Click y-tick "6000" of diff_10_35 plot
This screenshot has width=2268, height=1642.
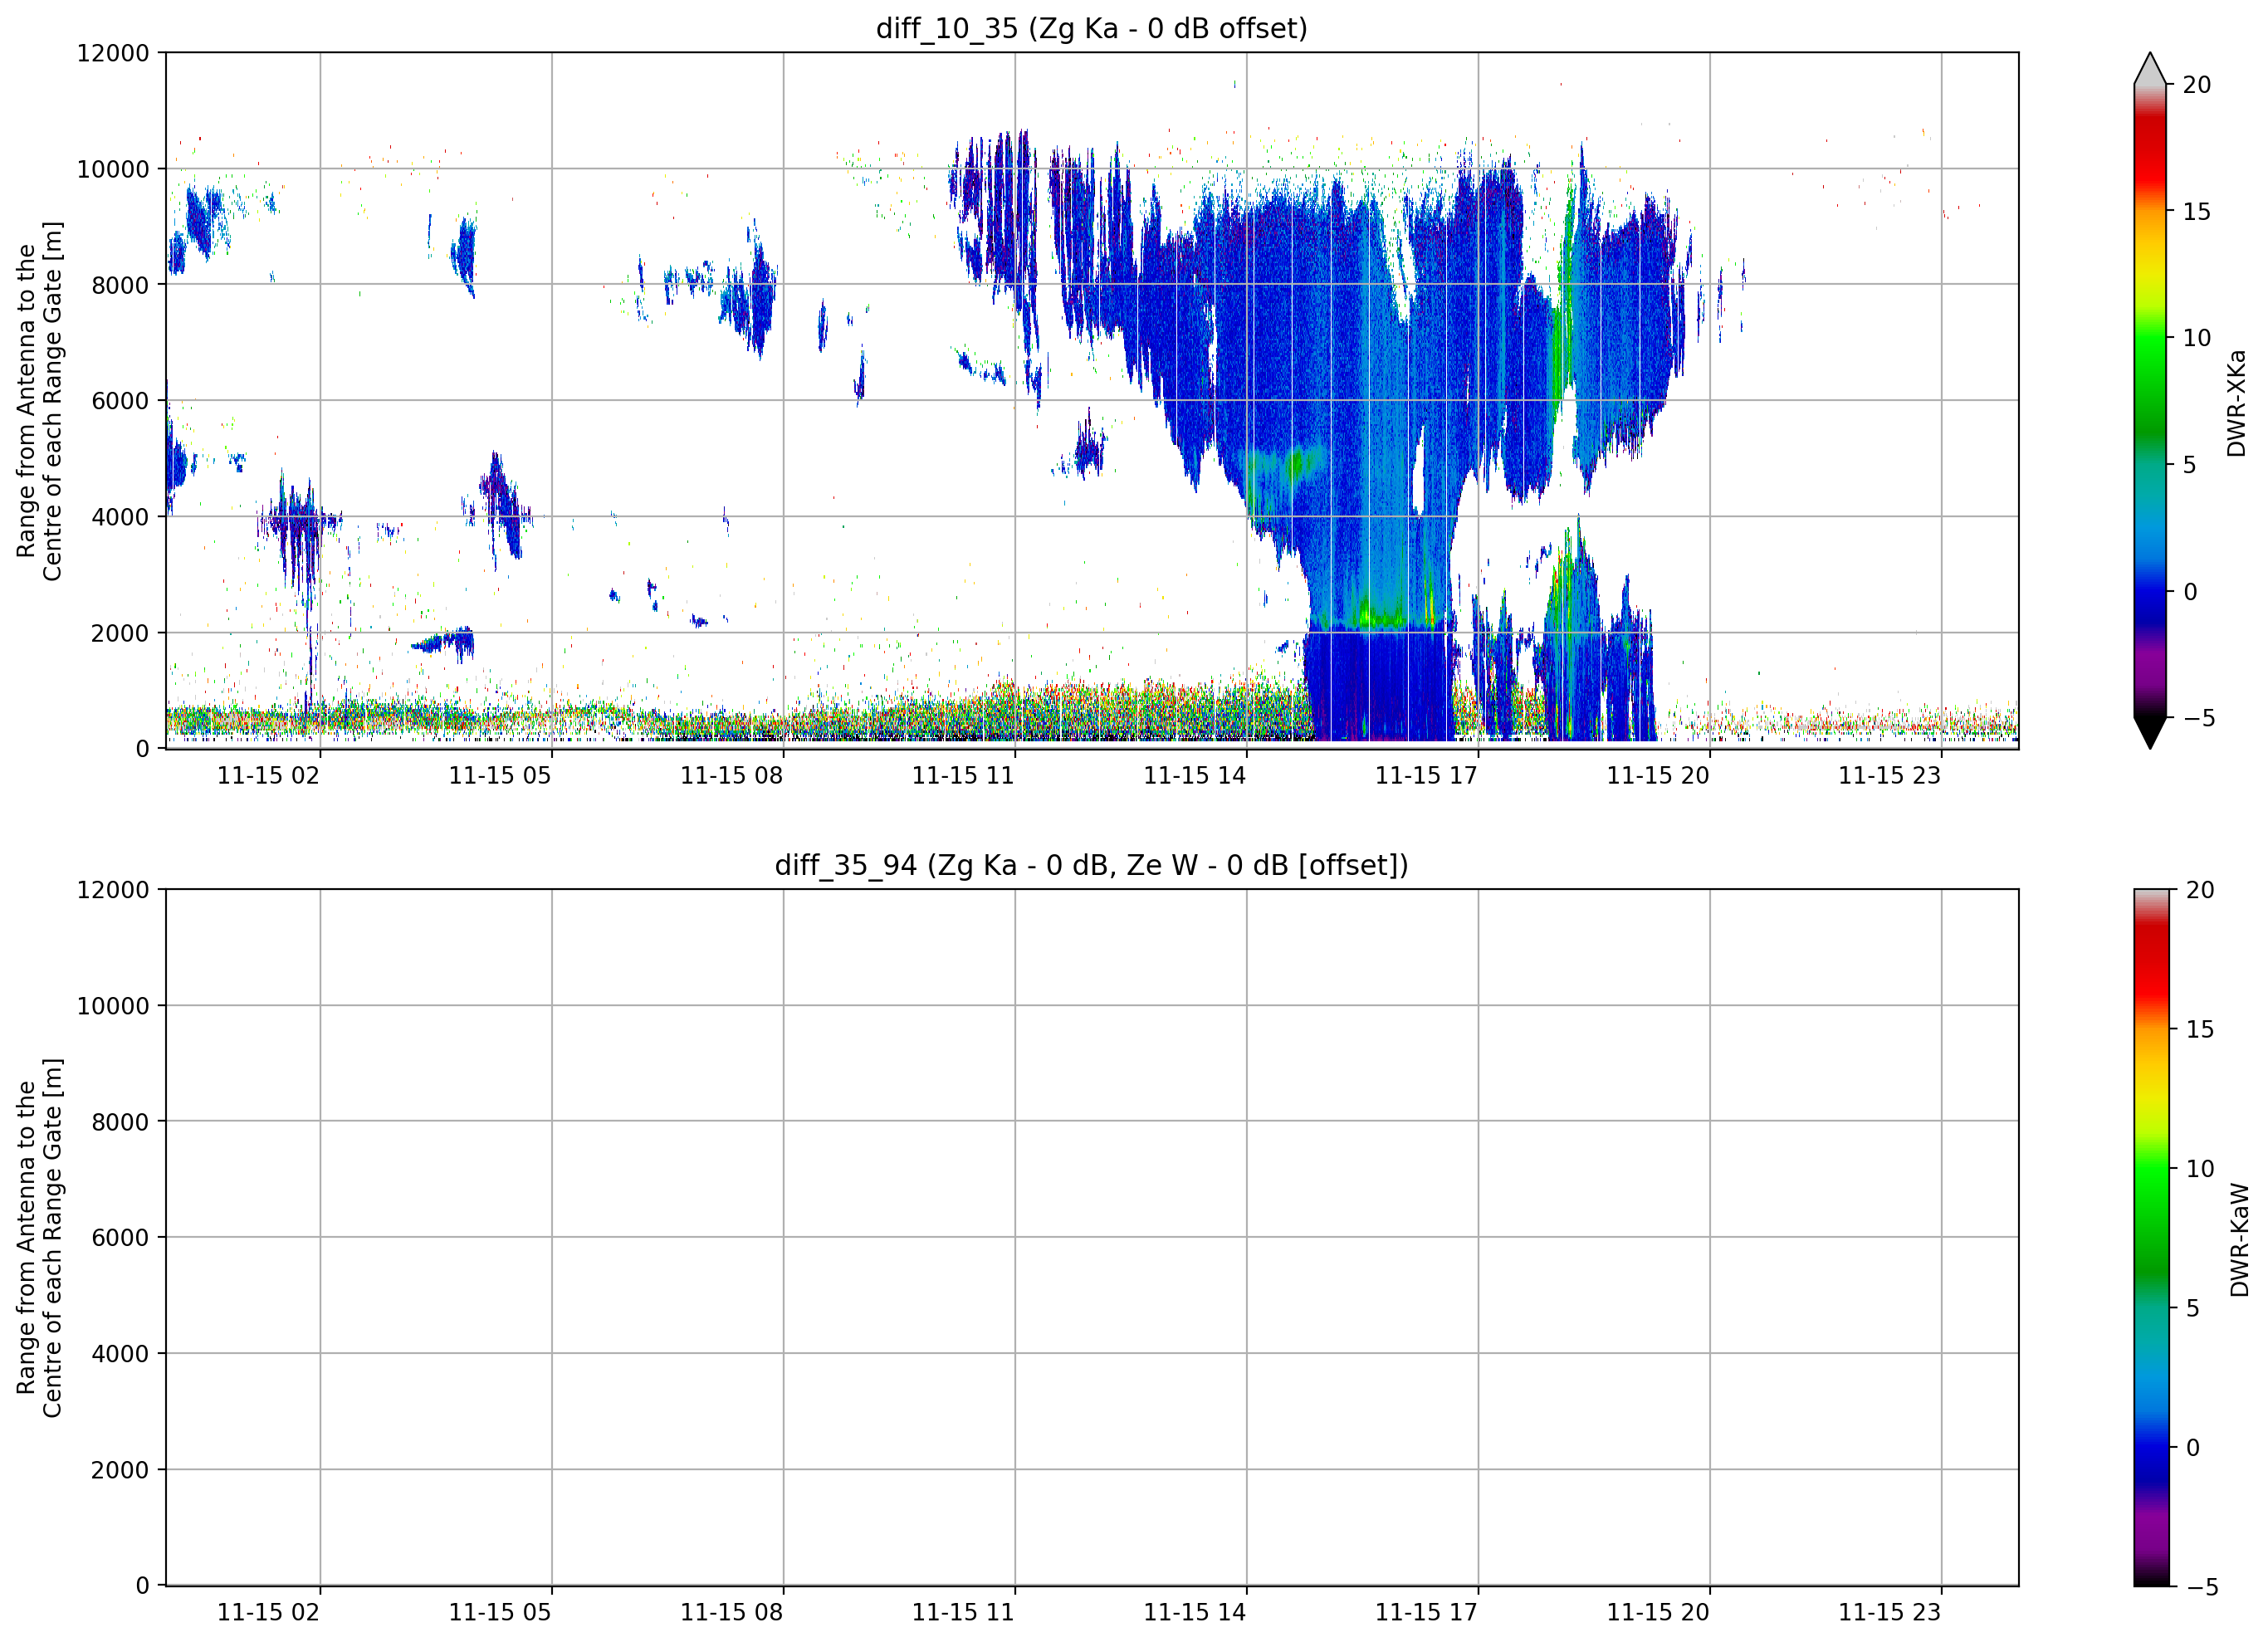pos(120,401)
